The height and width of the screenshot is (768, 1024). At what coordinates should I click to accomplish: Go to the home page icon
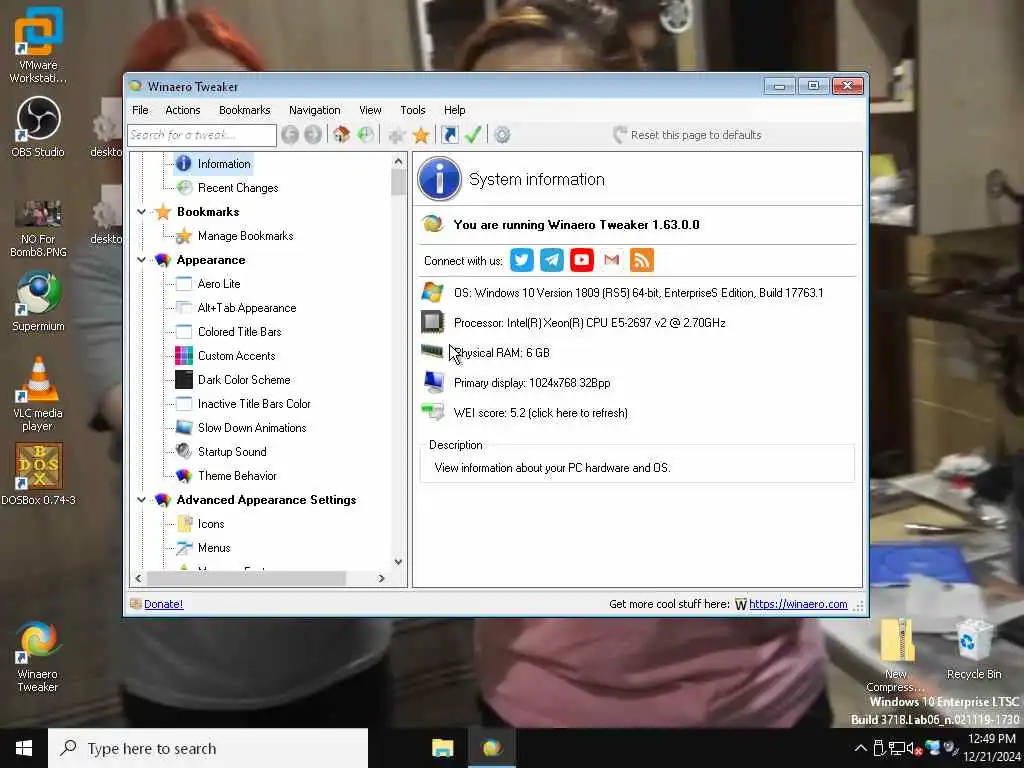coord(341,135)
